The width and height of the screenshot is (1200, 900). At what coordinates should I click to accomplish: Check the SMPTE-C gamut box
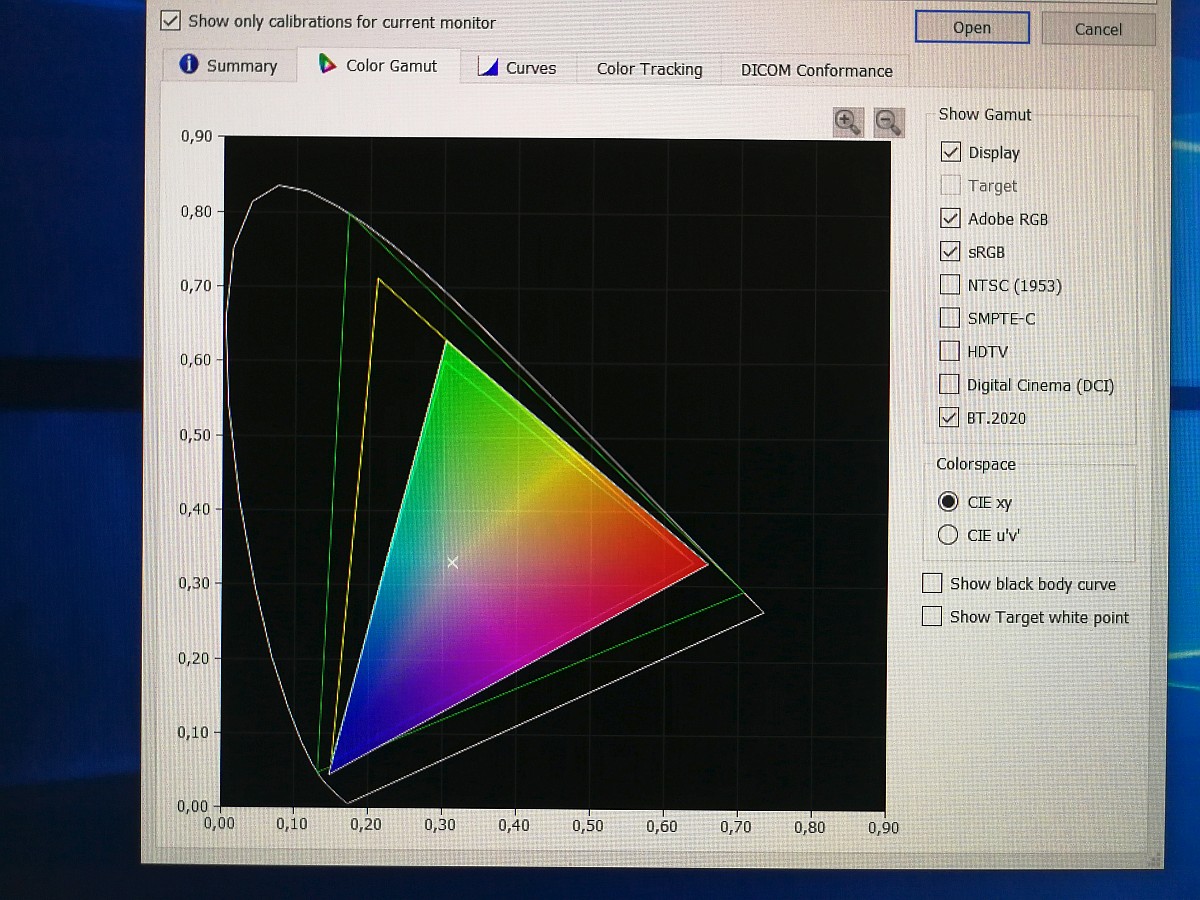(950, 318)
